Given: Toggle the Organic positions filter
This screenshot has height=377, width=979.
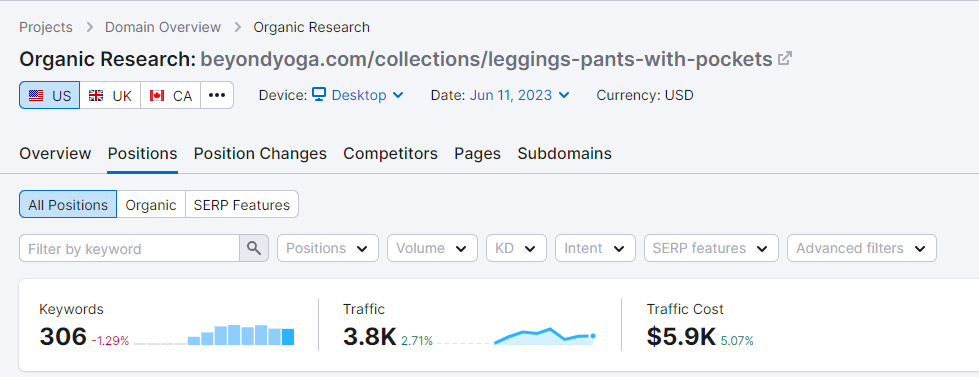Looking at the screenshot, I should [x=151, y=205].
